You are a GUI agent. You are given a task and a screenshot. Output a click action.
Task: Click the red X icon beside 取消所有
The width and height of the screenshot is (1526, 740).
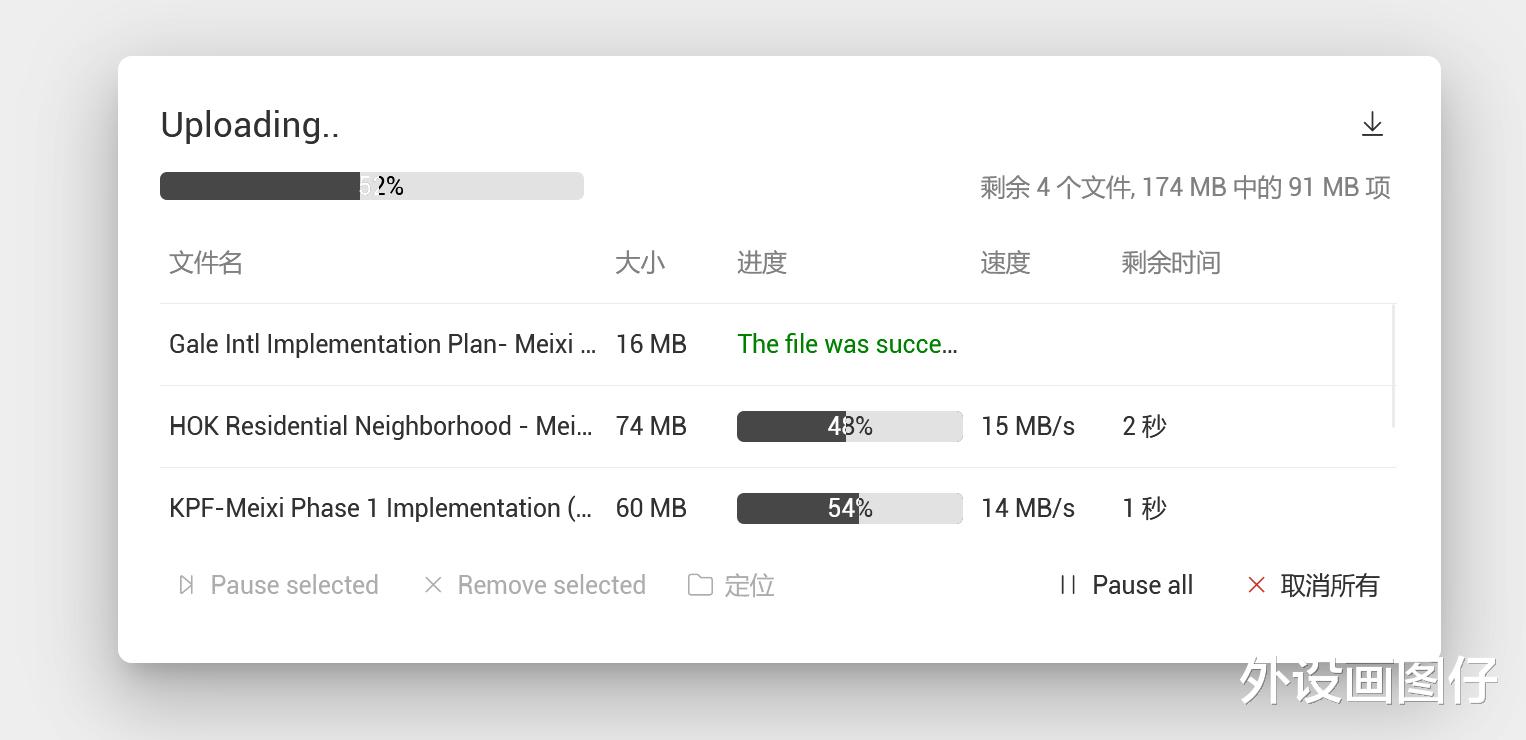1256,585
